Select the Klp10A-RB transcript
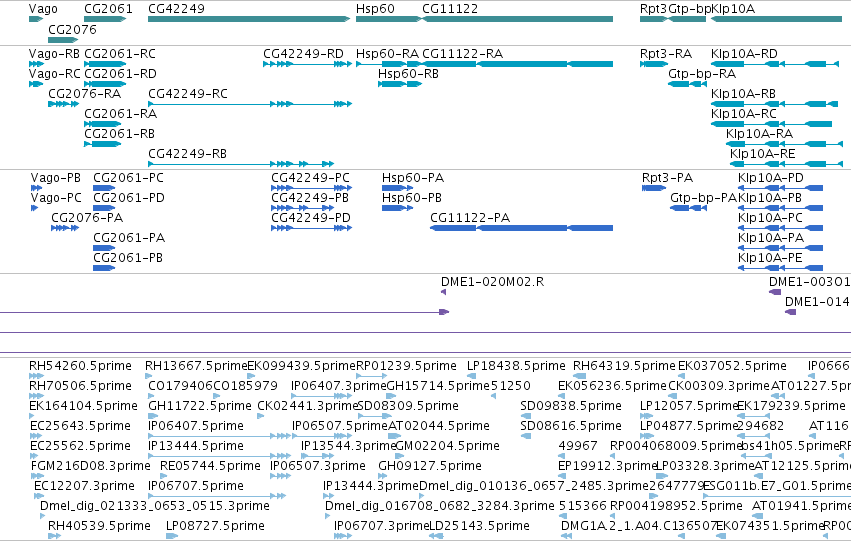 tap(774, 104)
